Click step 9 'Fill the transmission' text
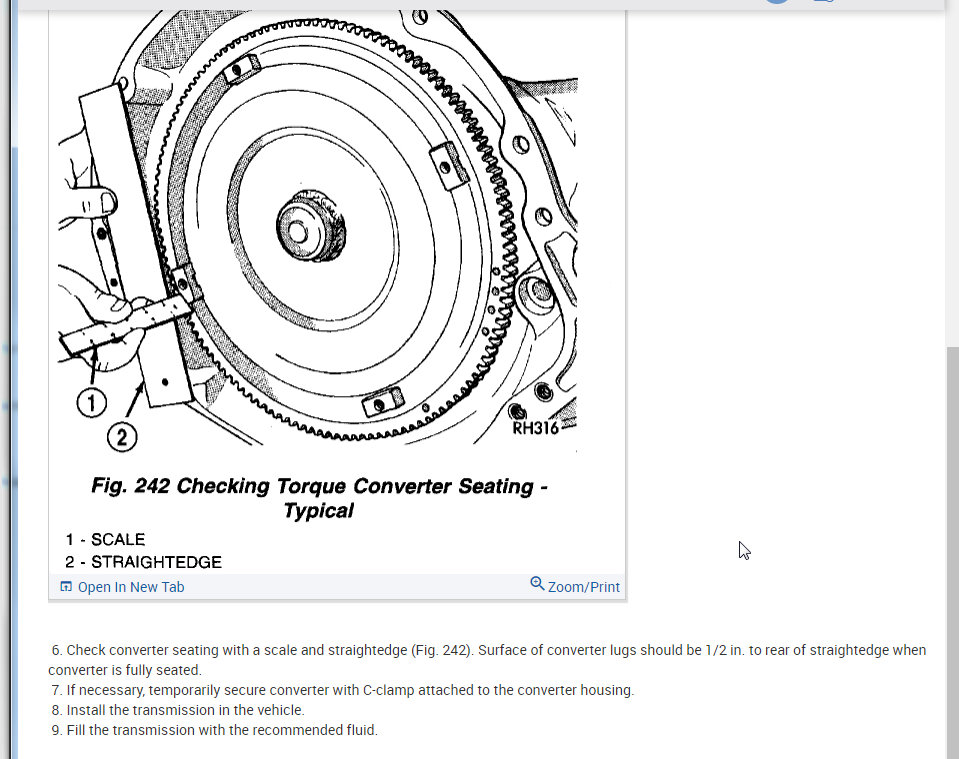 [x=214, y=730]
